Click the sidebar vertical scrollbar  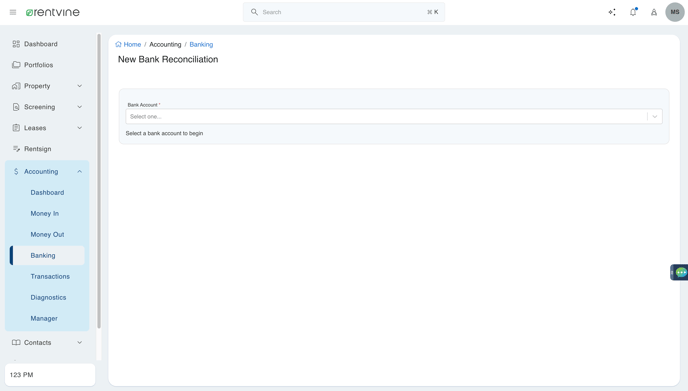tap(99, 181)
